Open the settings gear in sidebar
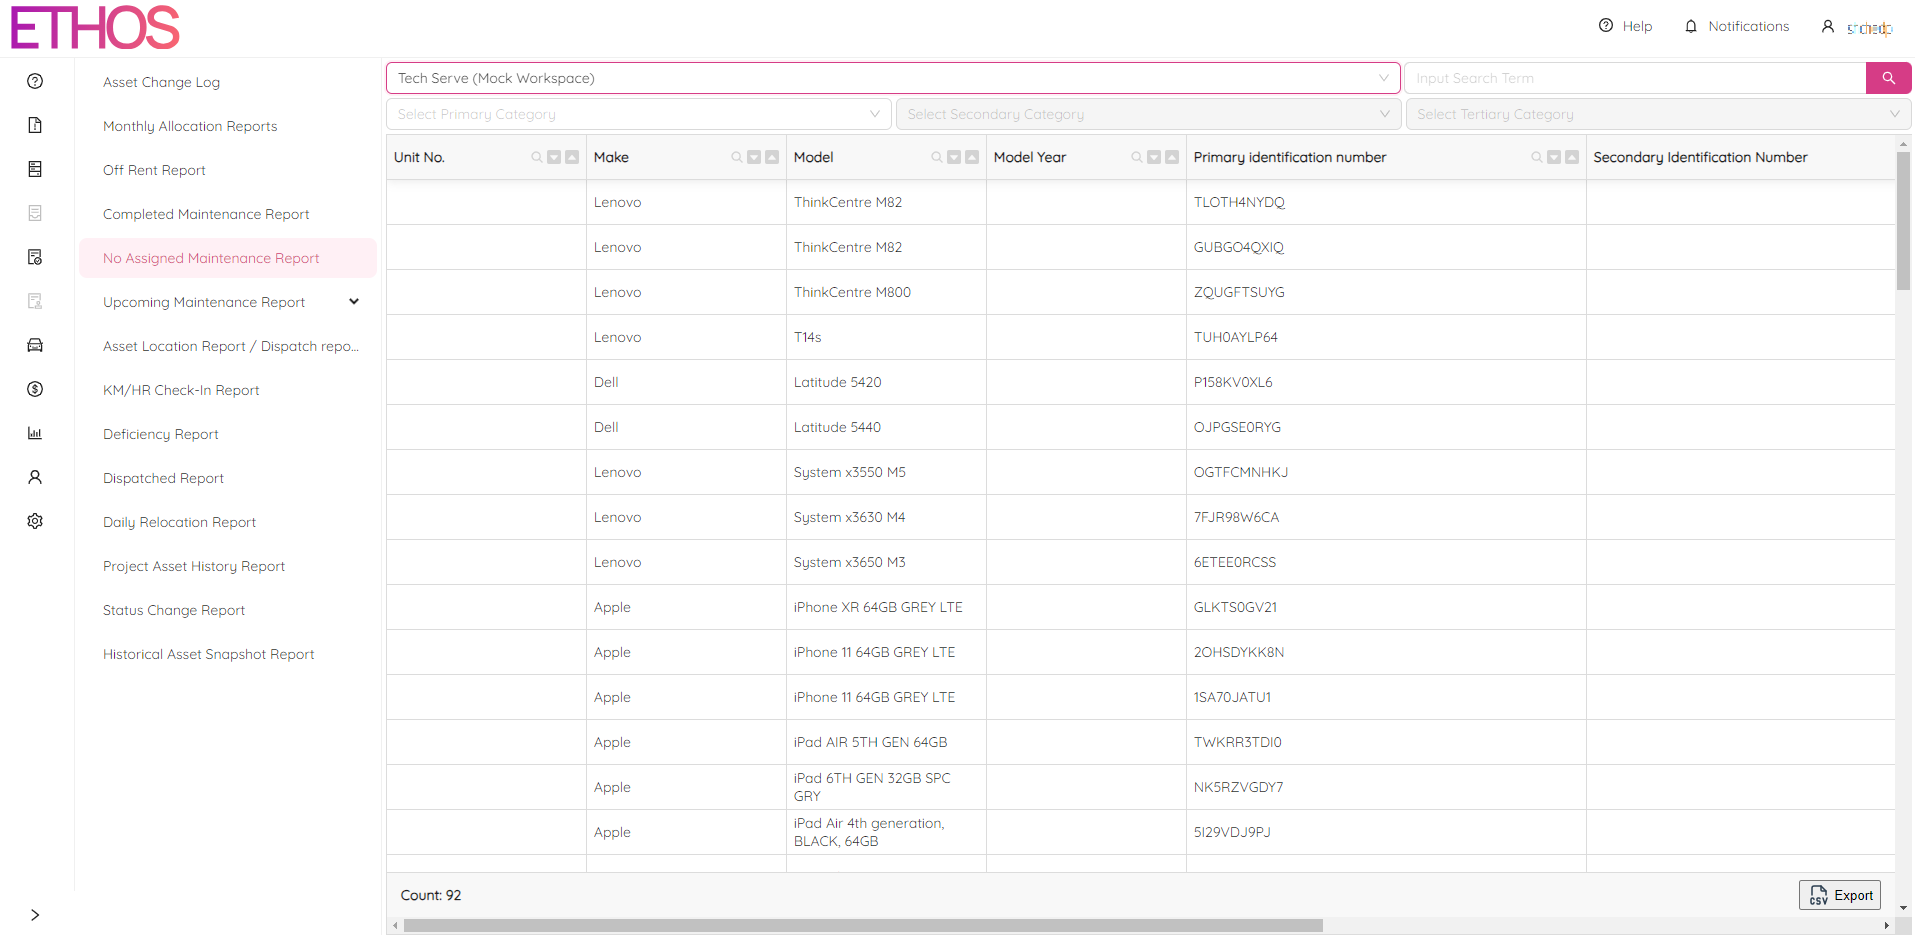This screenshot has height=935, width=1915. pos(35,521)
